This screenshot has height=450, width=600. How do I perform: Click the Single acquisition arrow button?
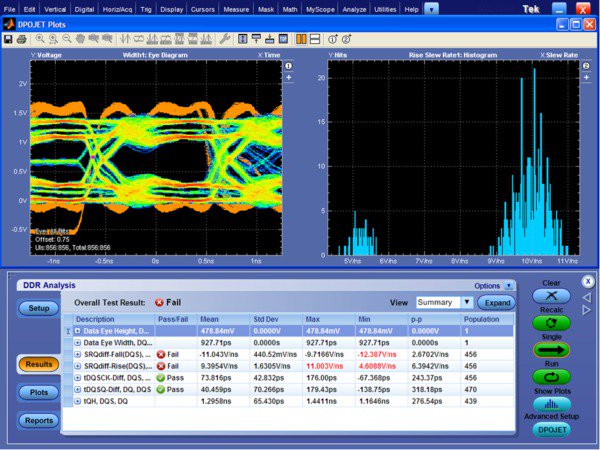coord(551,350)
